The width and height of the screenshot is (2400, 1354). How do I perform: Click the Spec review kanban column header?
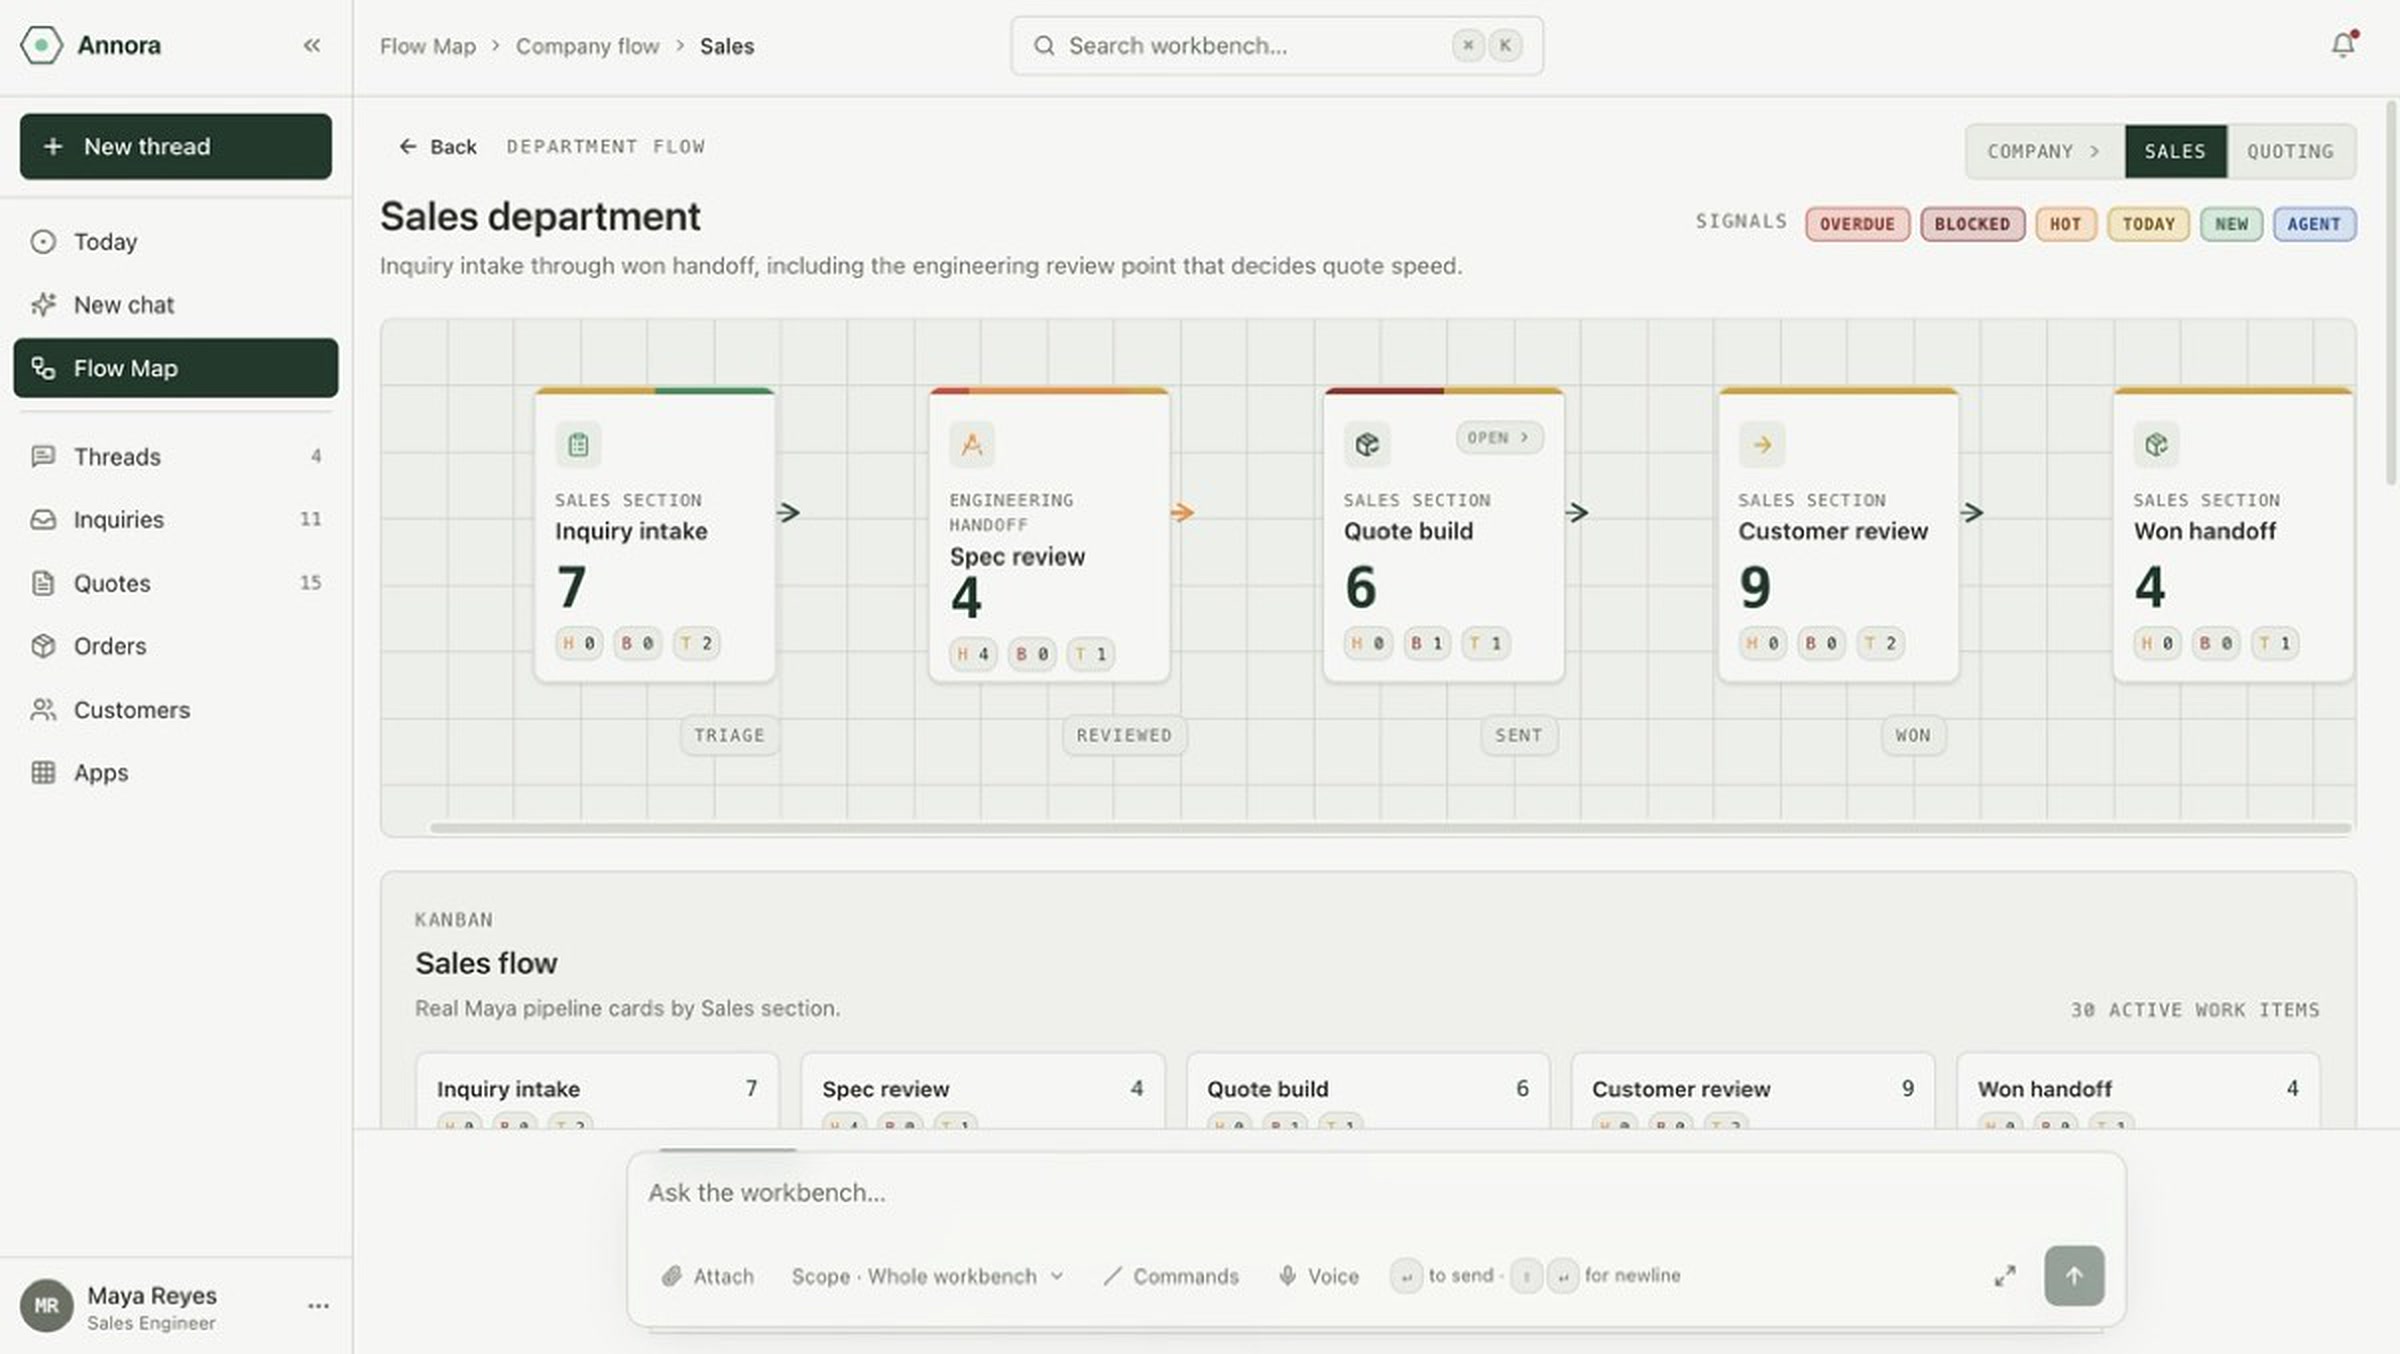[x=983, y=1088]
